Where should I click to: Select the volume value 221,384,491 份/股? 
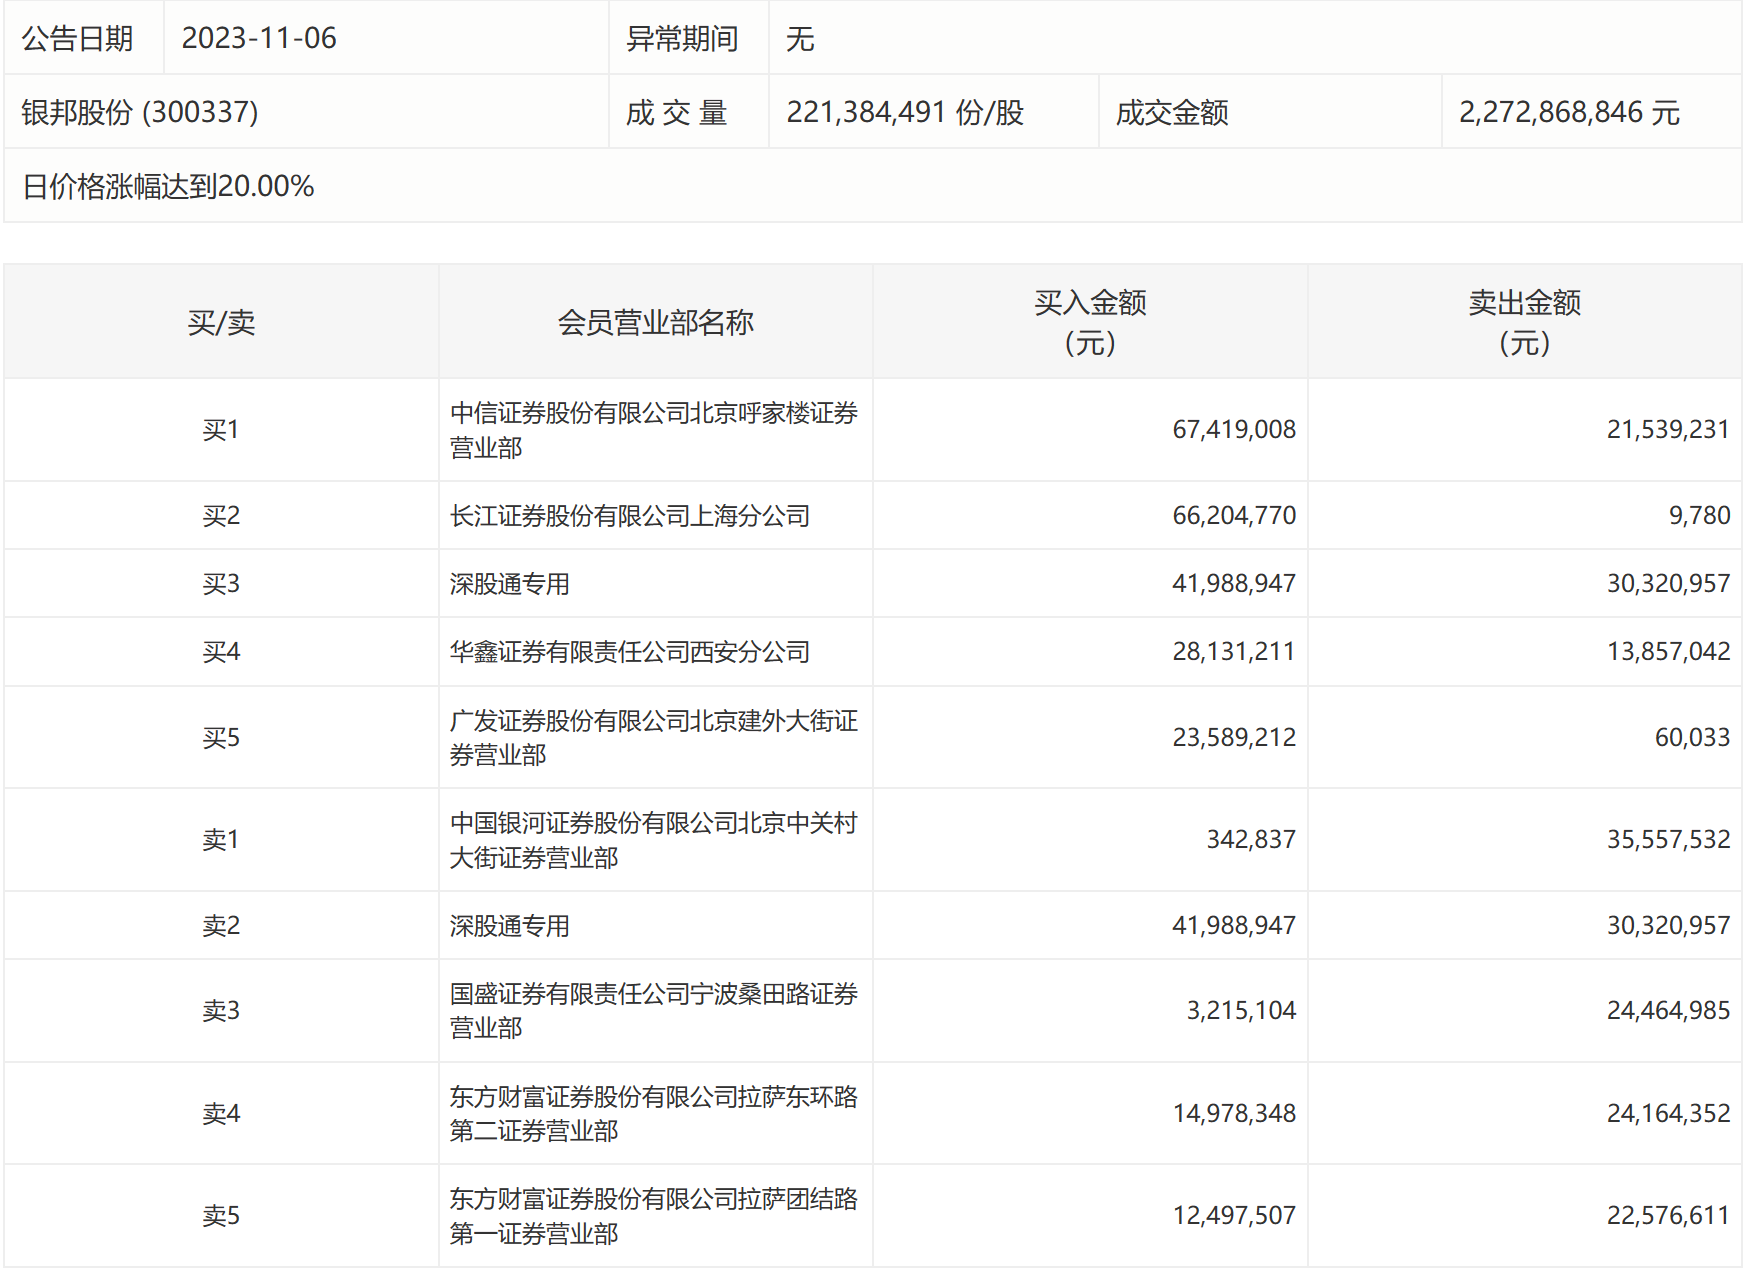click(x=905, y=112)
